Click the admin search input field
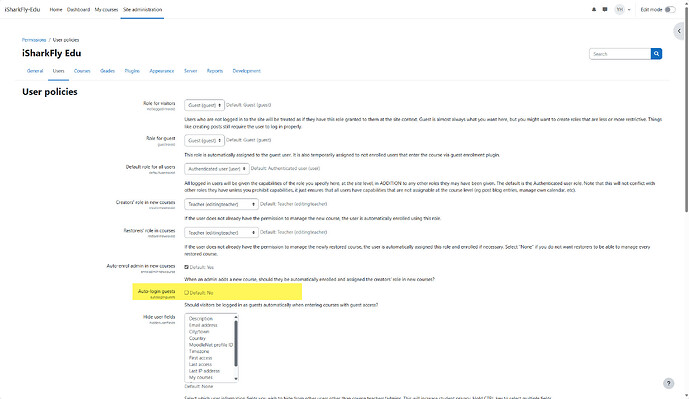This screenshot has width=689, height=399. 620,54
